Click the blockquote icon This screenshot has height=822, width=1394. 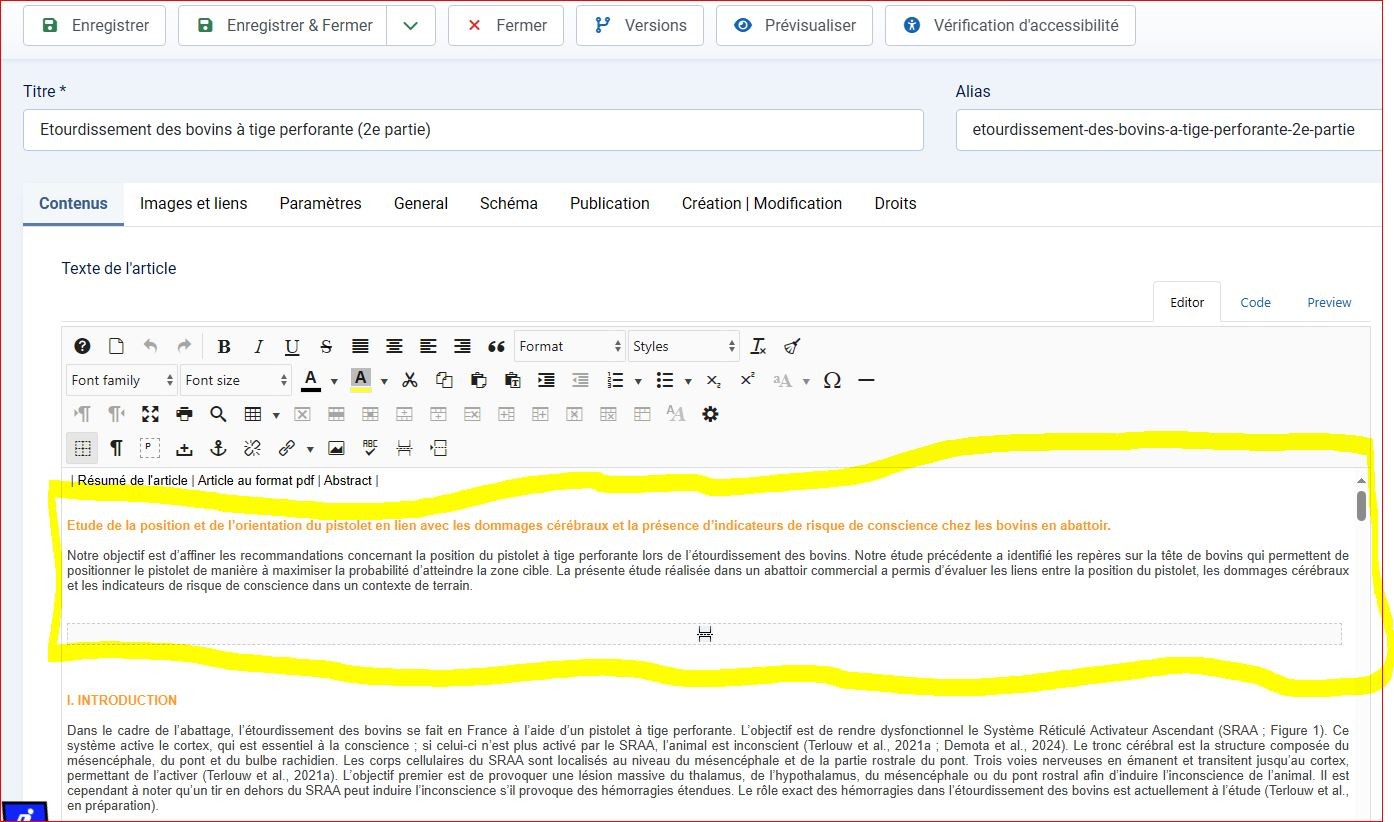click(x=496, y=347)
